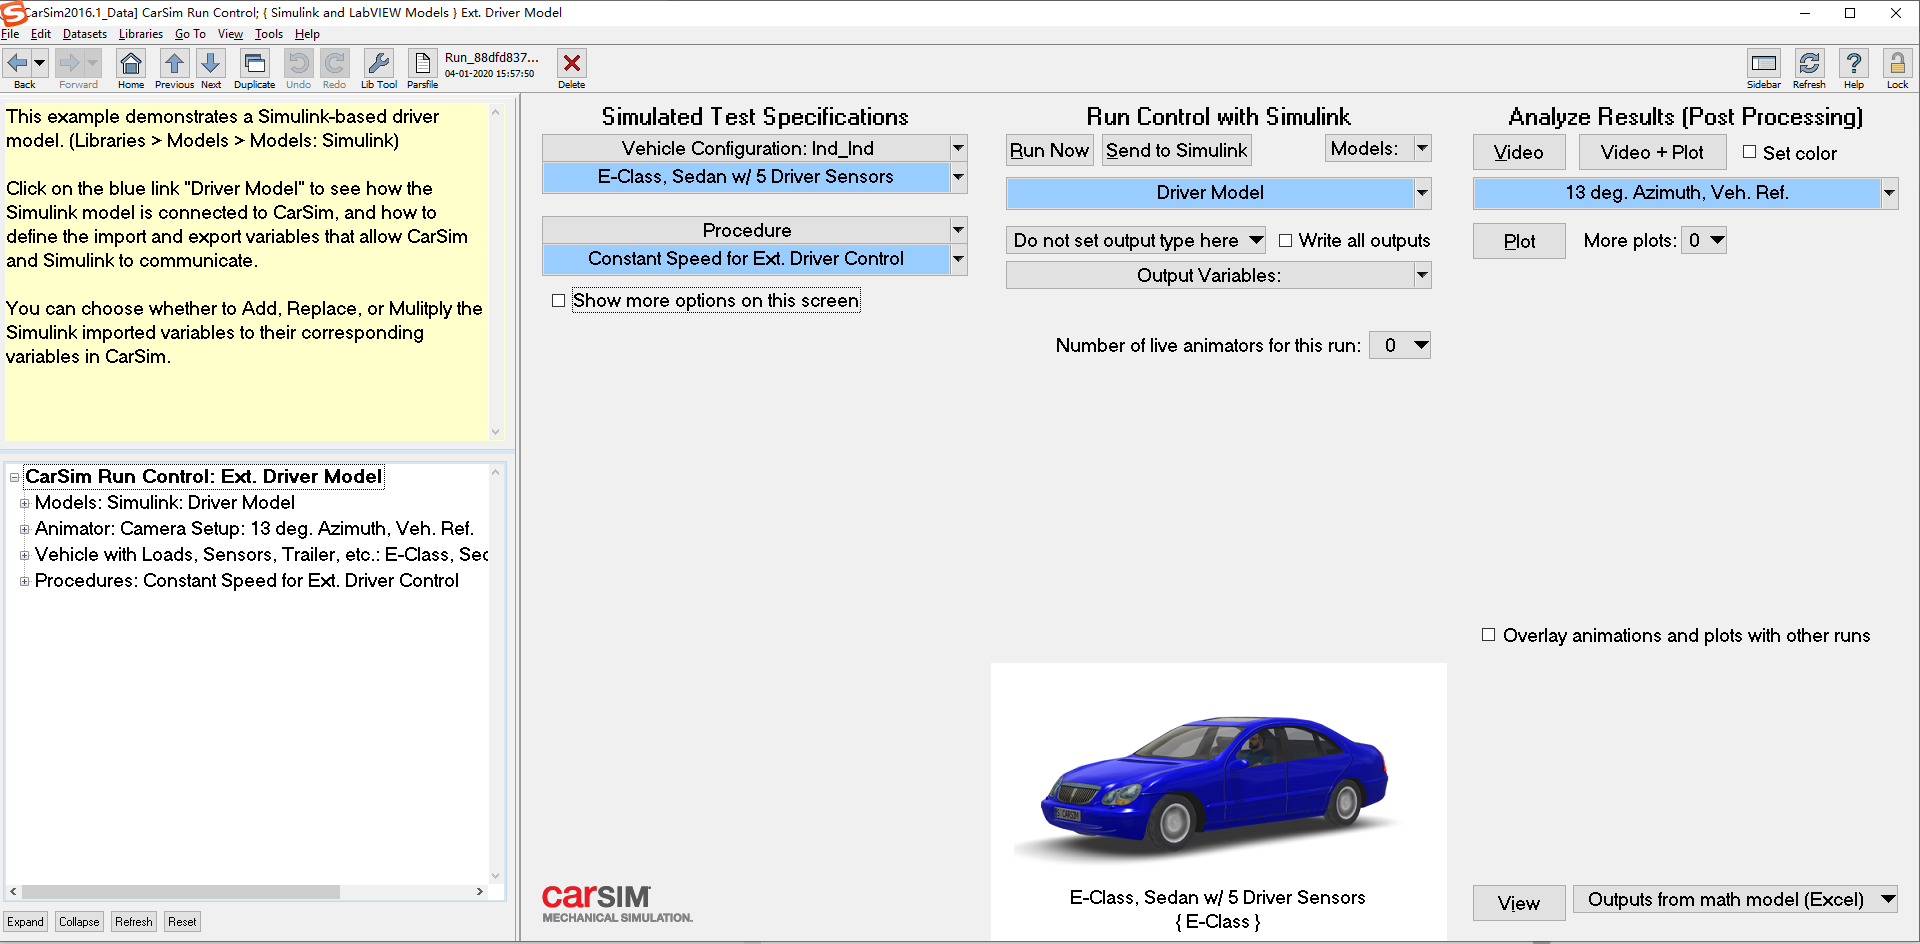Click Send to Simulink
Viewport: 1920px width, 944px height.
1176,150
